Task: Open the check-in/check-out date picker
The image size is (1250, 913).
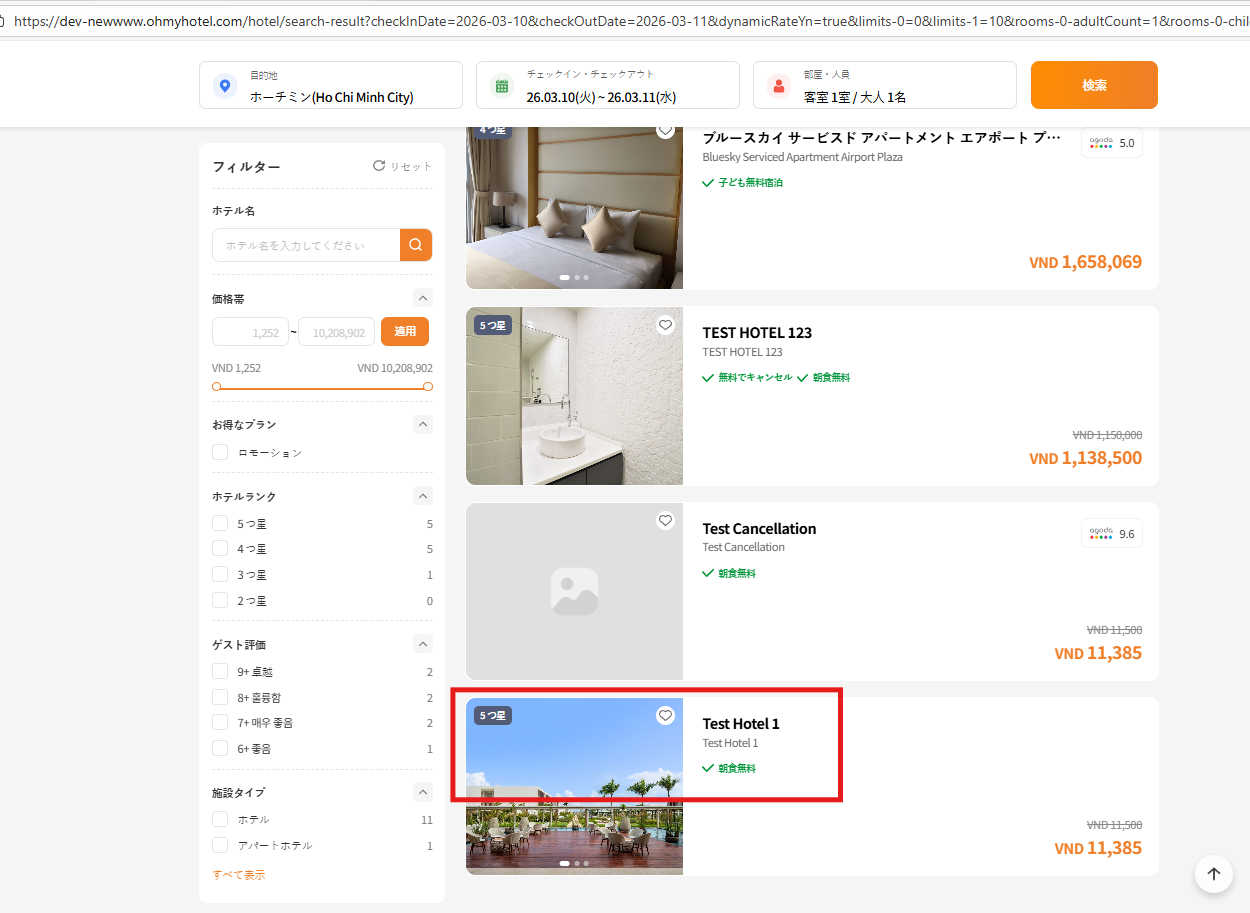Action: click(x=608, y=85)
